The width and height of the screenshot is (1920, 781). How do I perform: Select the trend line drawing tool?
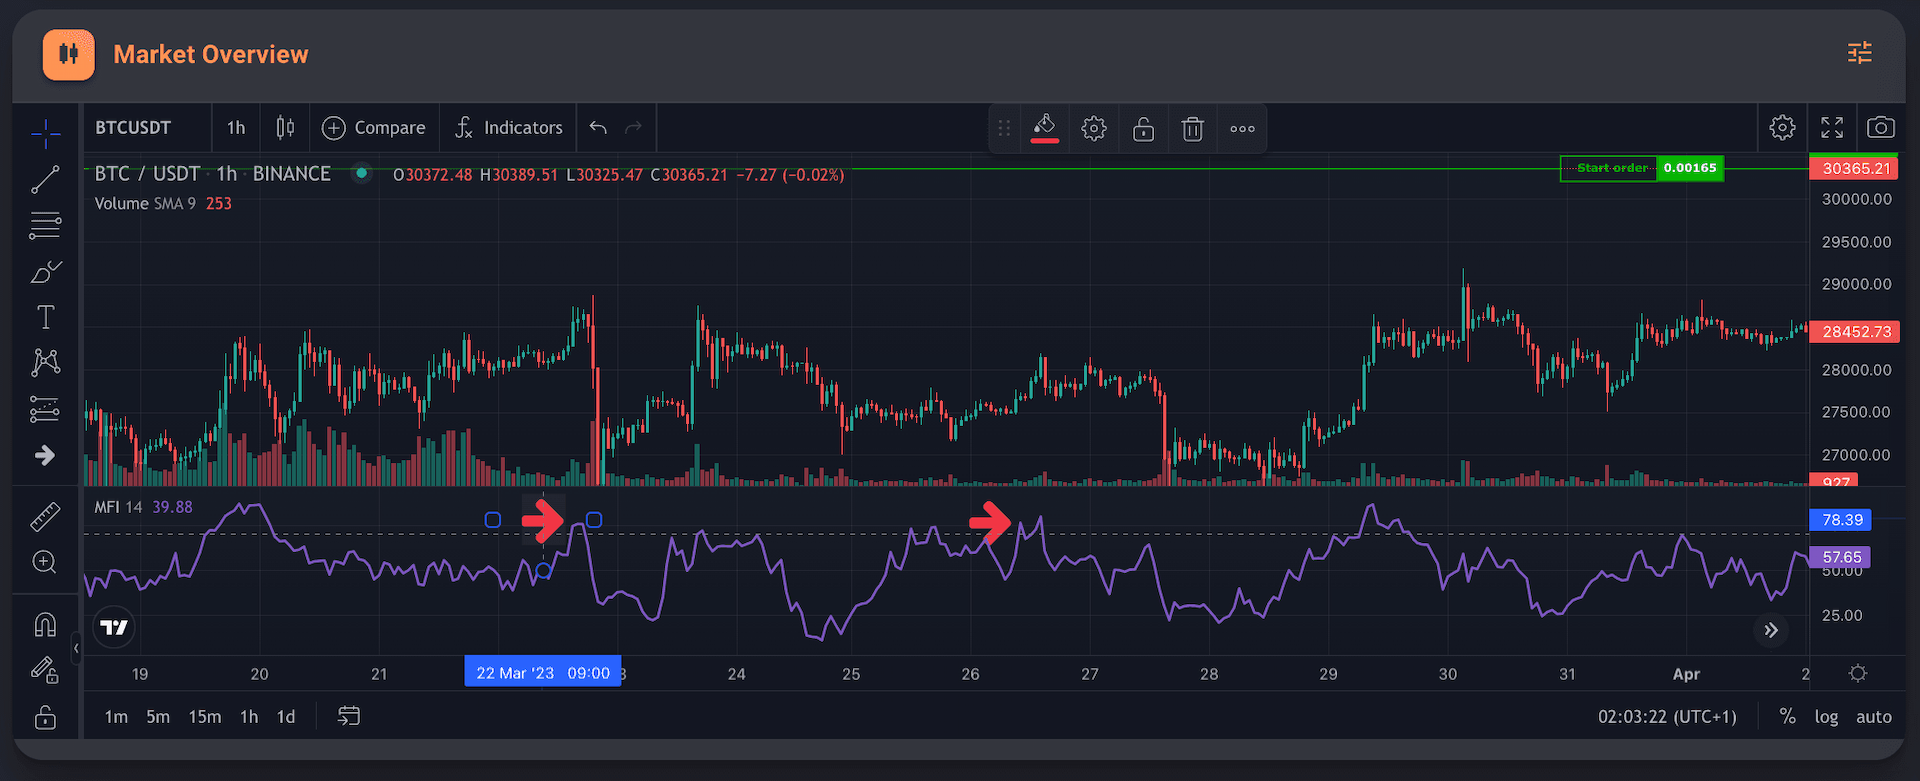45,180
